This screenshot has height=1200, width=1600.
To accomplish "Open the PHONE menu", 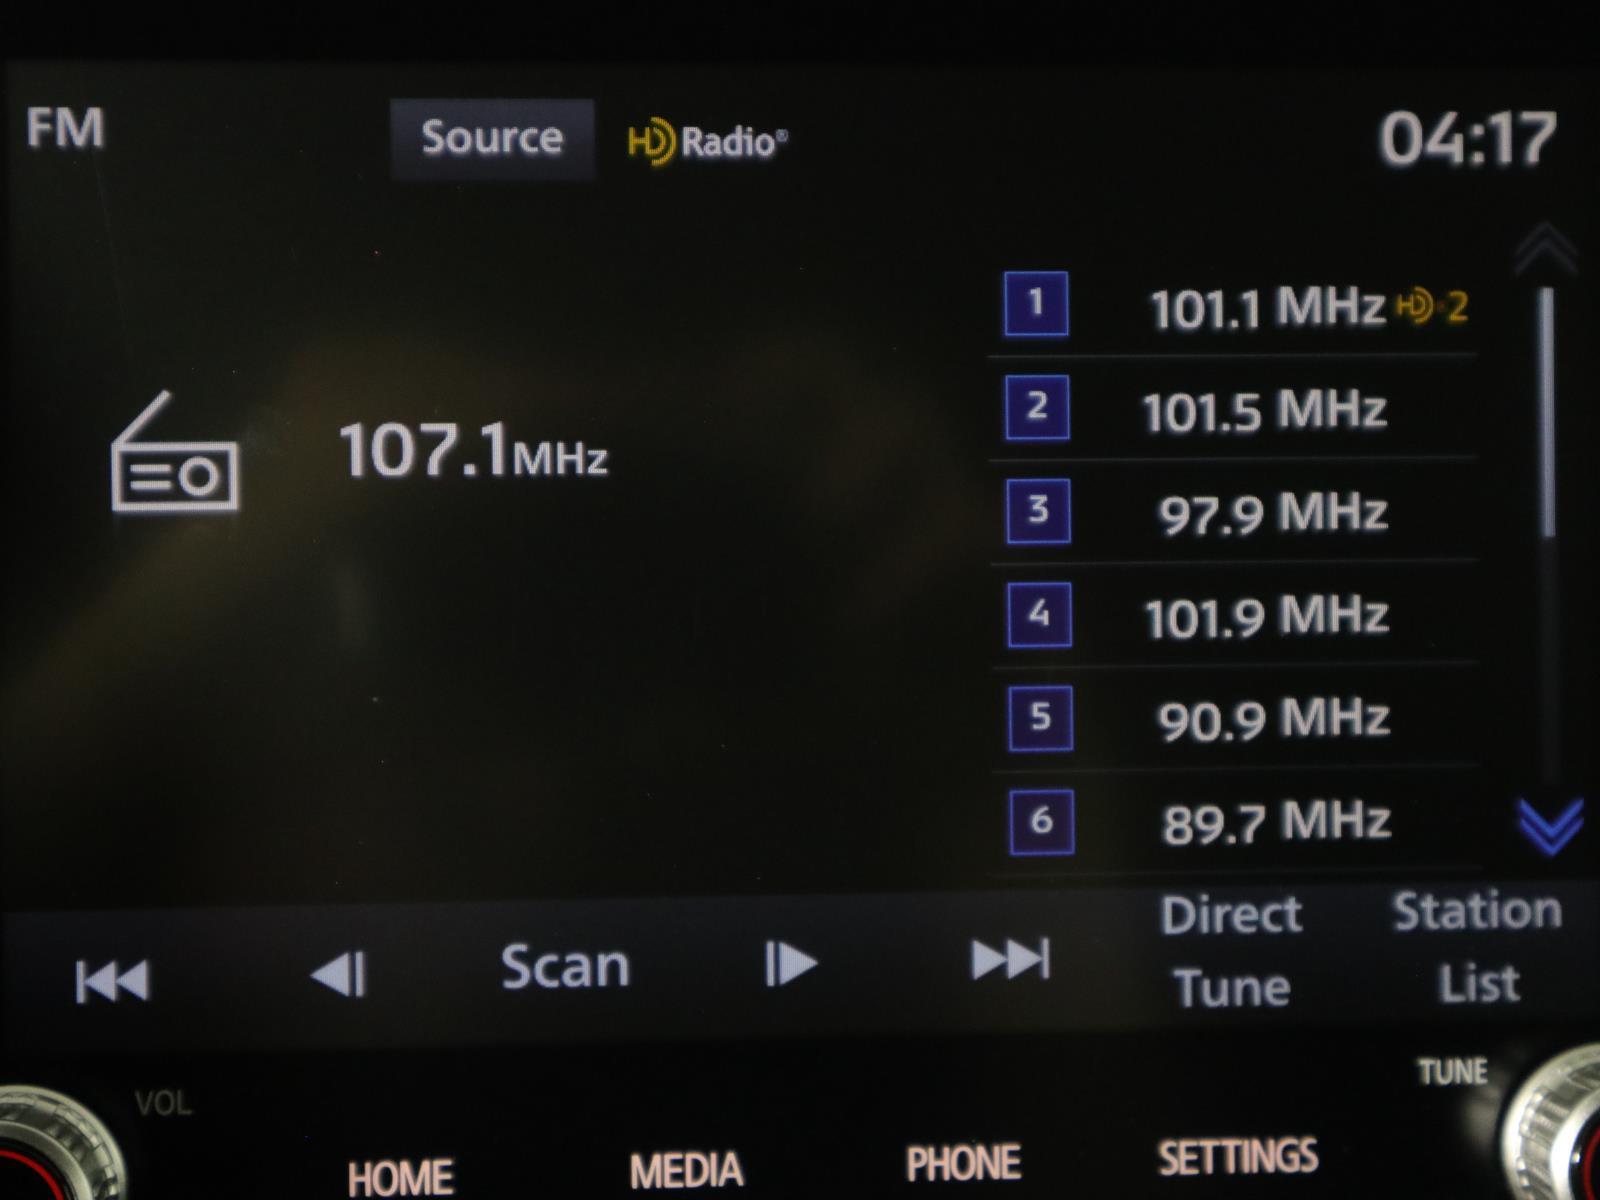I will (963, 1163).
